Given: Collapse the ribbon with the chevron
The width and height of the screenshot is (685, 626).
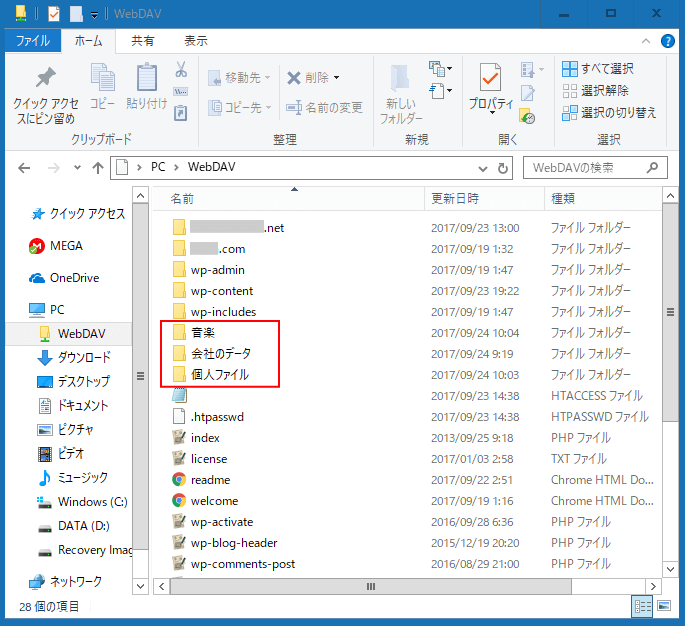Looking at the screenshot, I should (x=647, y=42).
